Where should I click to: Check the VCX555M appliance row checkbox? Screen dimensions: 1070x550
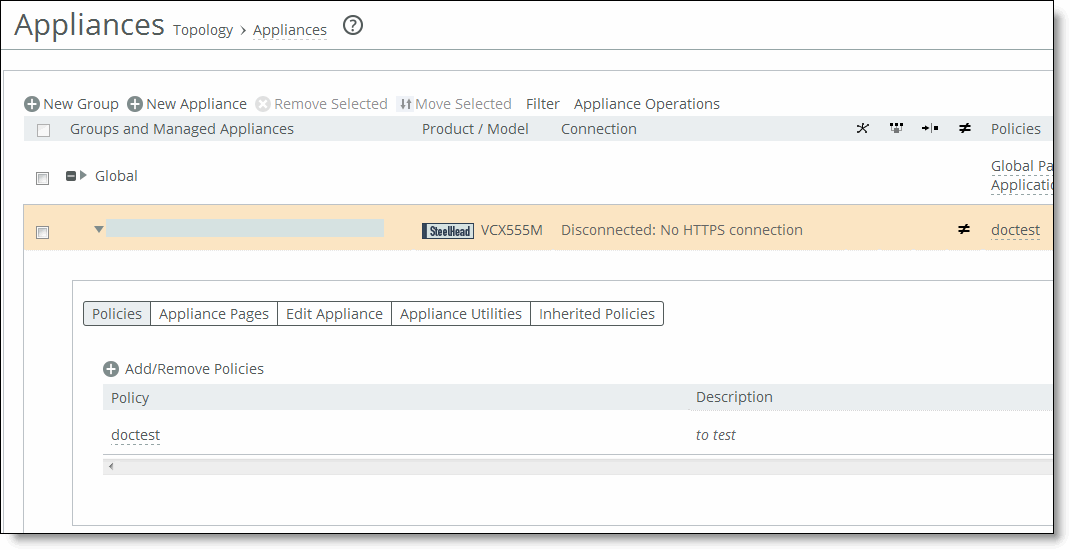(42, 232)
